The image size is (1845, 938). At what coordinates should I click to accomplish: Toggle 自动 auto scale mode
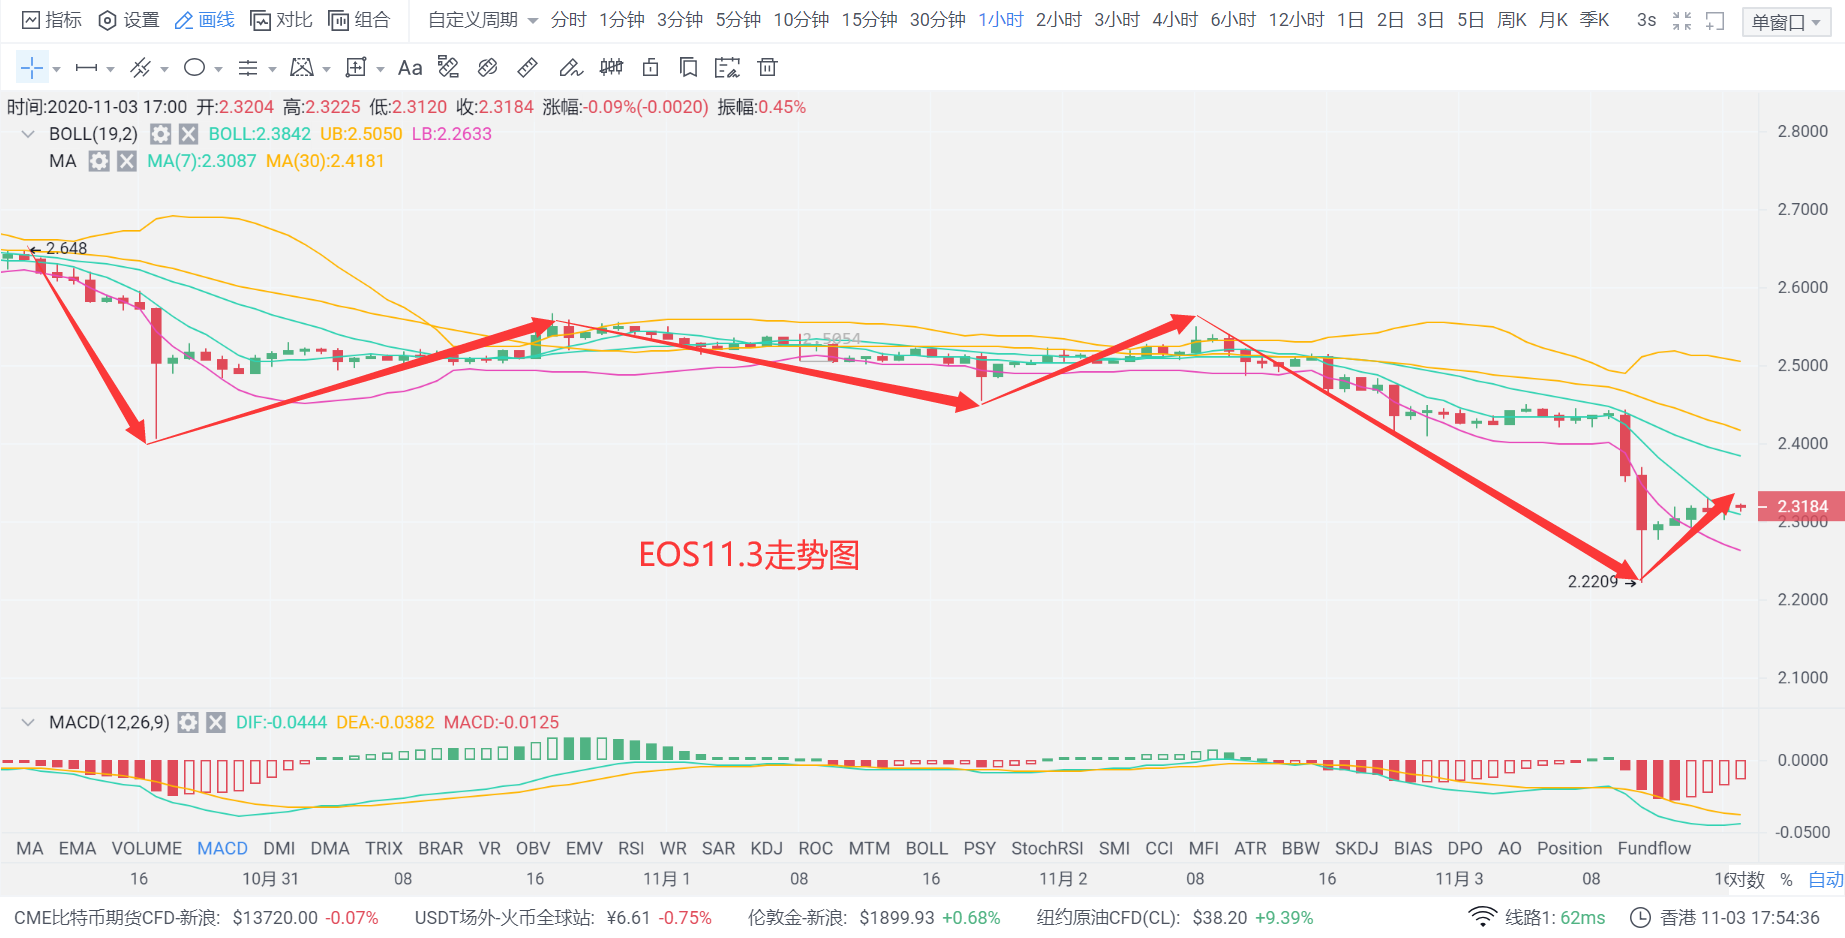click(x=1826, y=880)
